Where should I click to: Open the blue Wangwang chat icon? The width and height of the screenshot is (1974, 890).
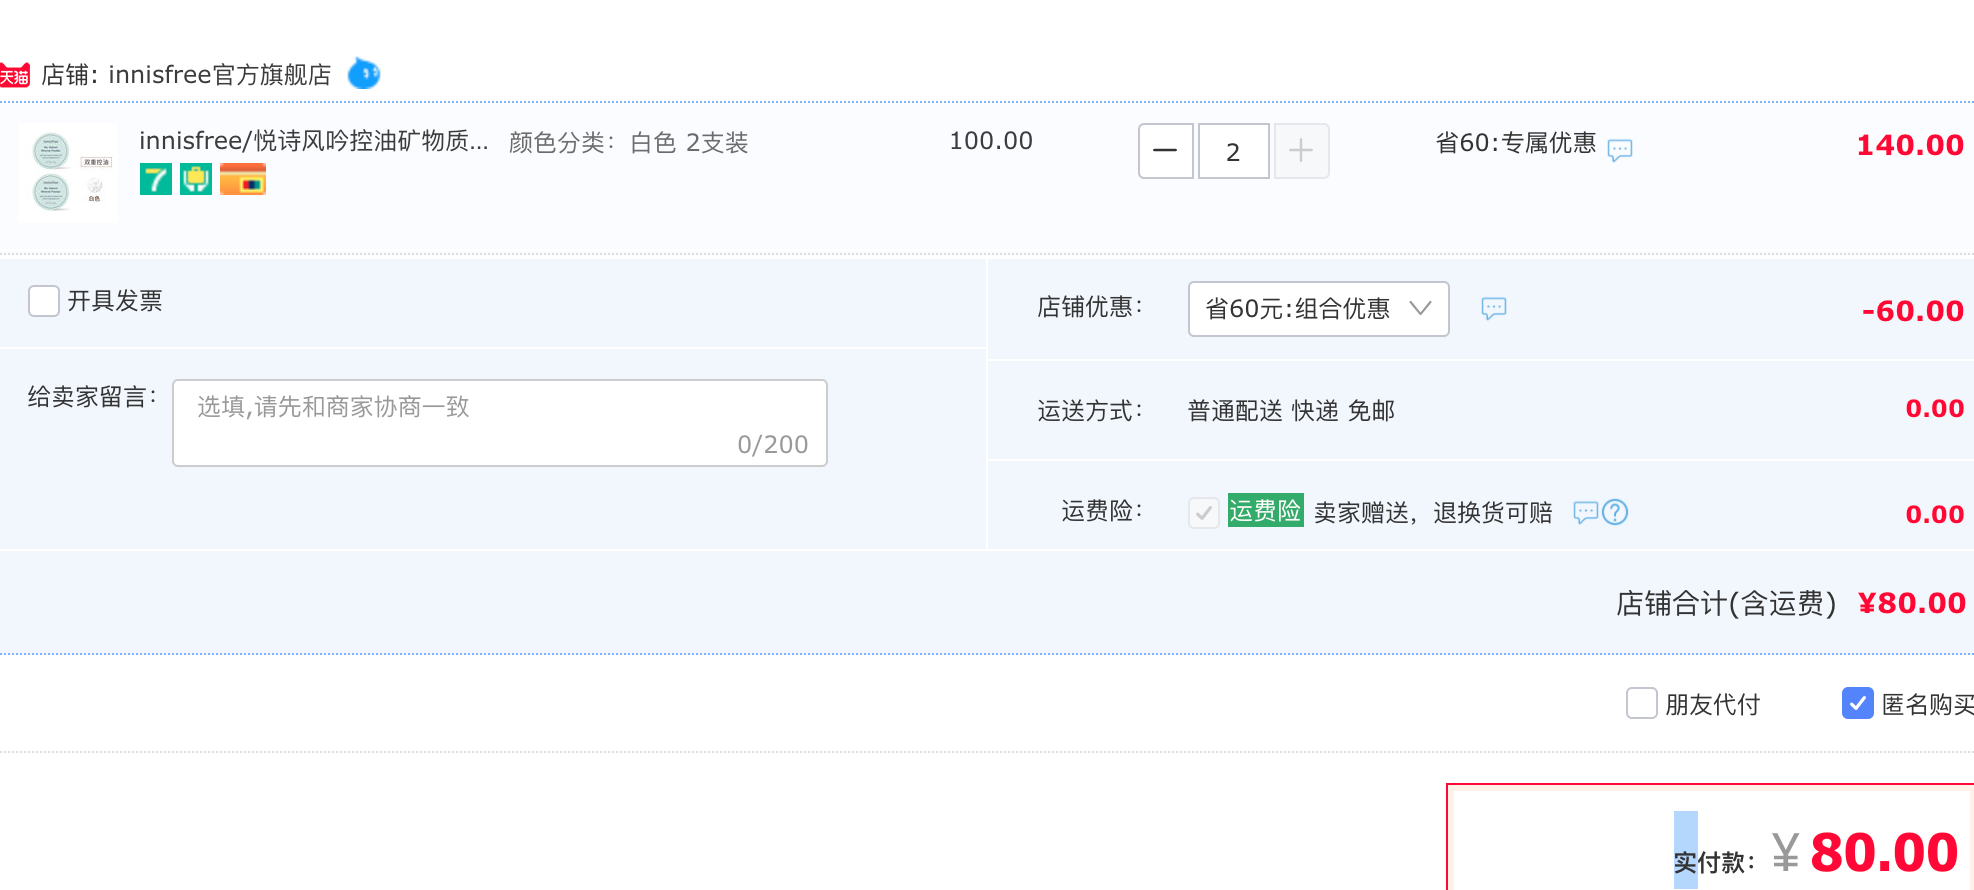tap(364, 74)
